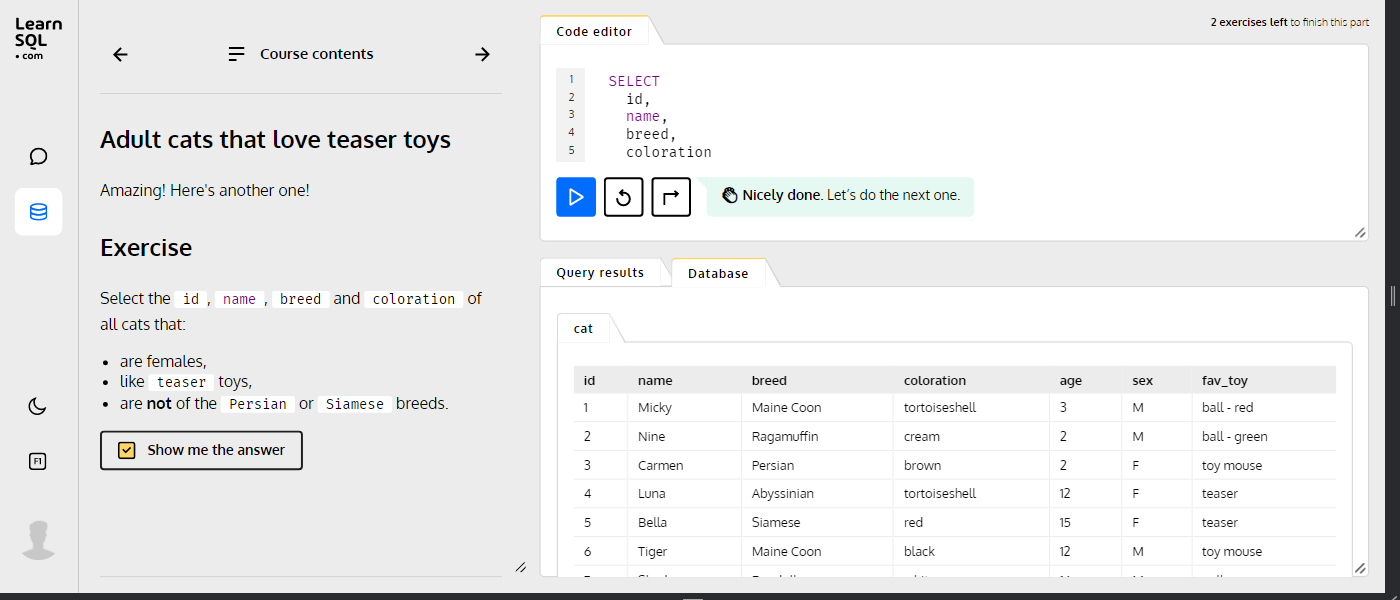Click the next exercise arrow button in the editor

tap(671, 197)
